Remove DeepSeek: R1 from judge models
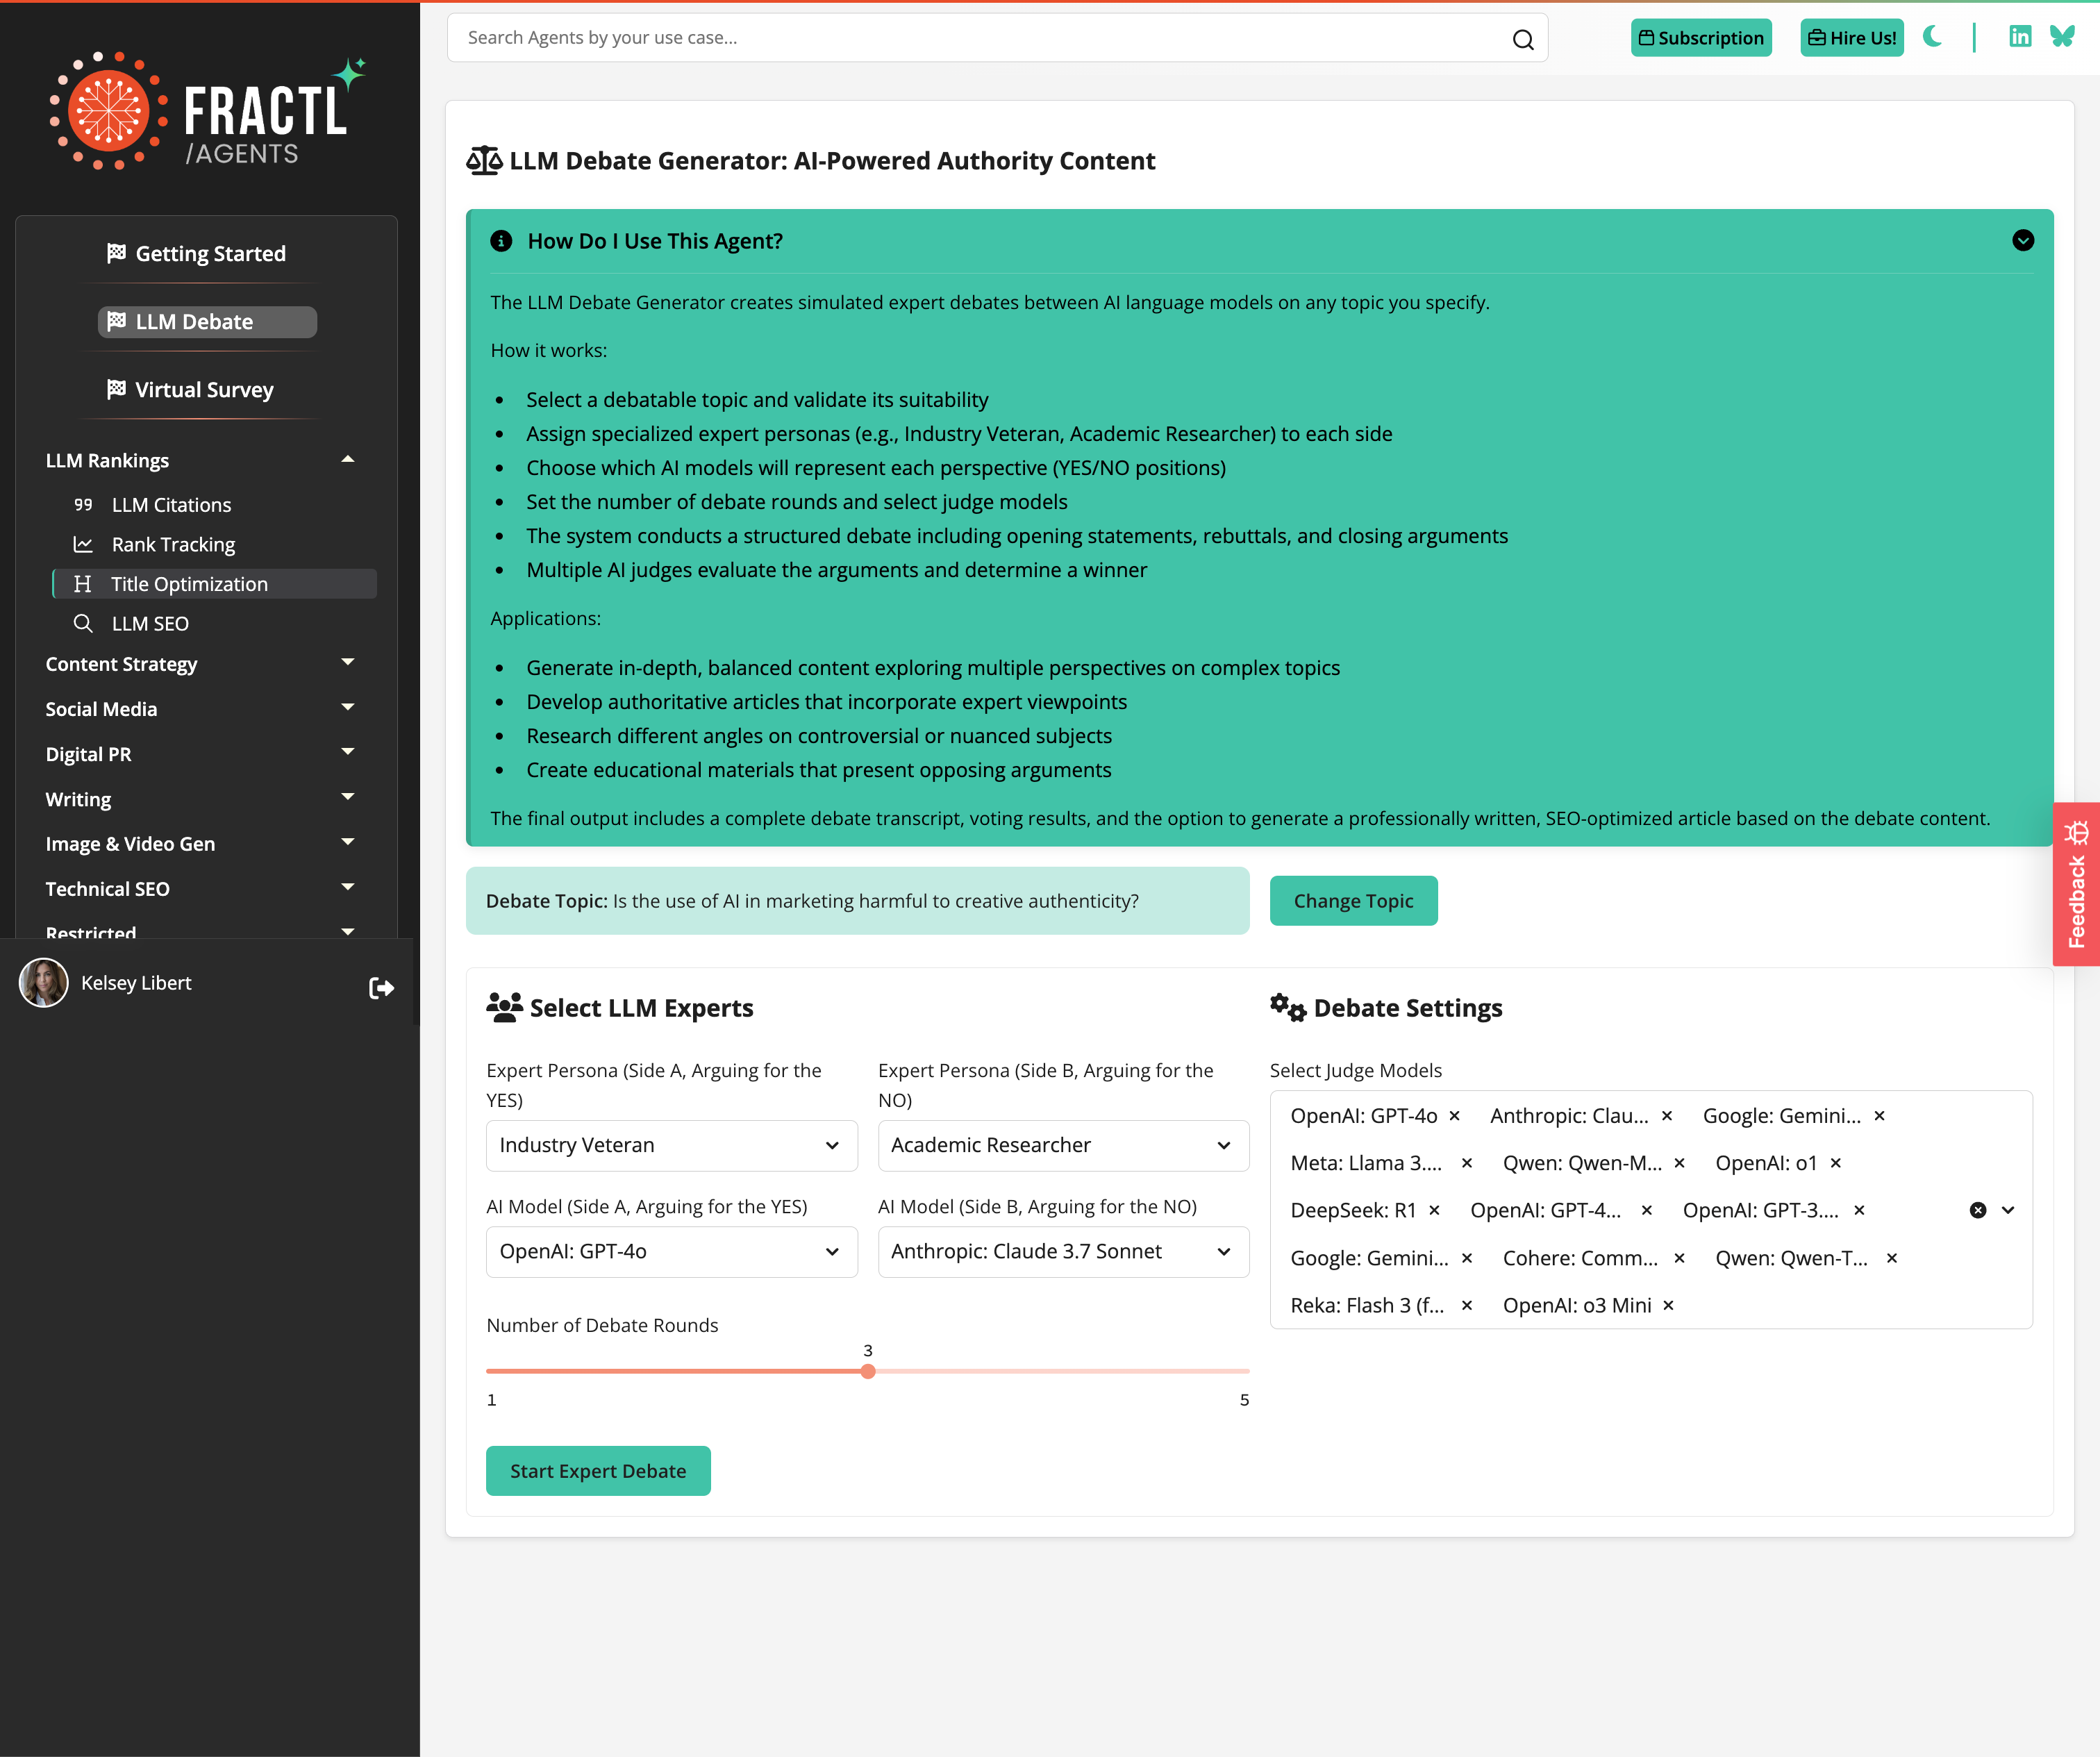This screenshot has height=1757, width=2100. tap(1433, 1210)
